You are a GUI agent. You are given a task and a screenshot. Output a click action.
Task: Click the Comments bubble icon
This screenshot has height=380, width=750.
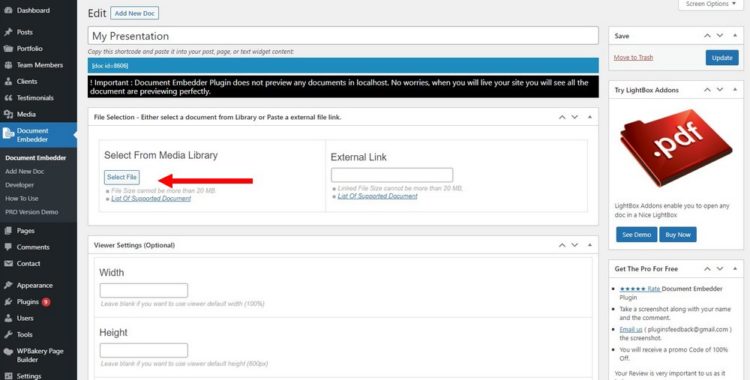[8, 247]
